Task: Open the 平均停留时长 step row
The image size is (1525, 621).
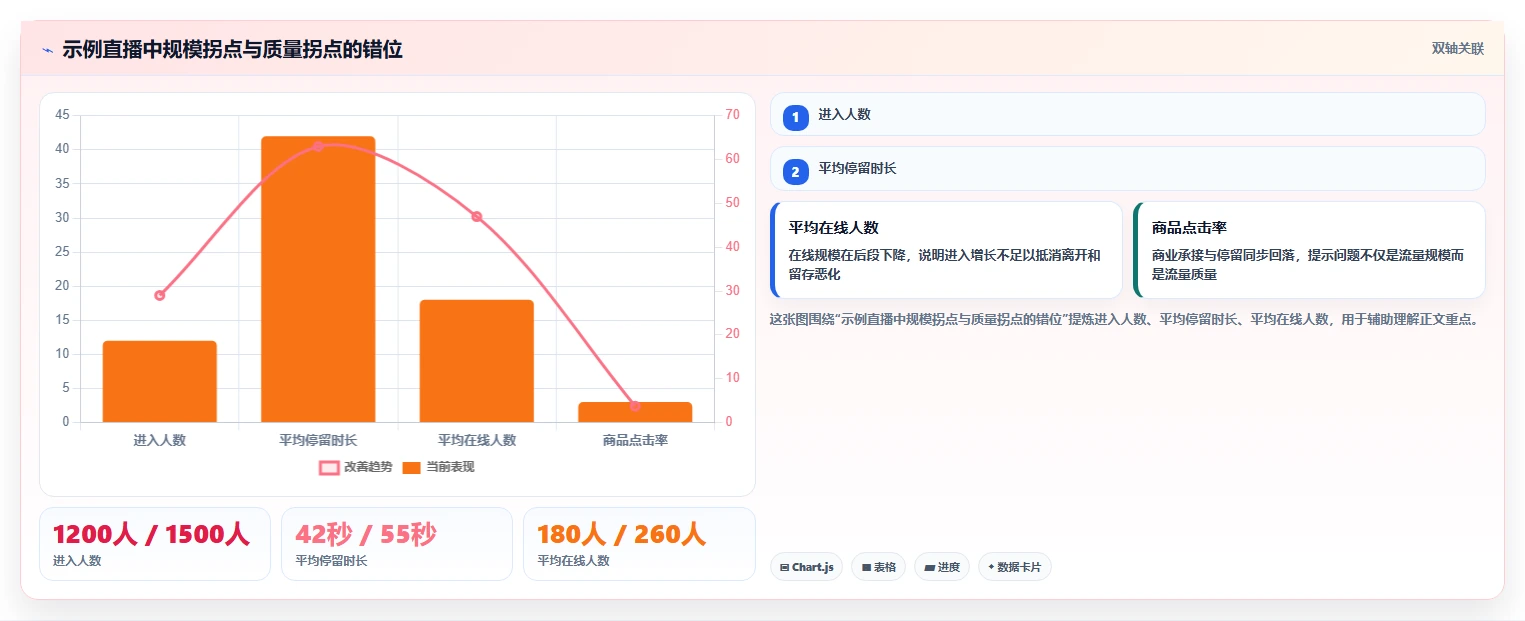Action: [1127, 168]
